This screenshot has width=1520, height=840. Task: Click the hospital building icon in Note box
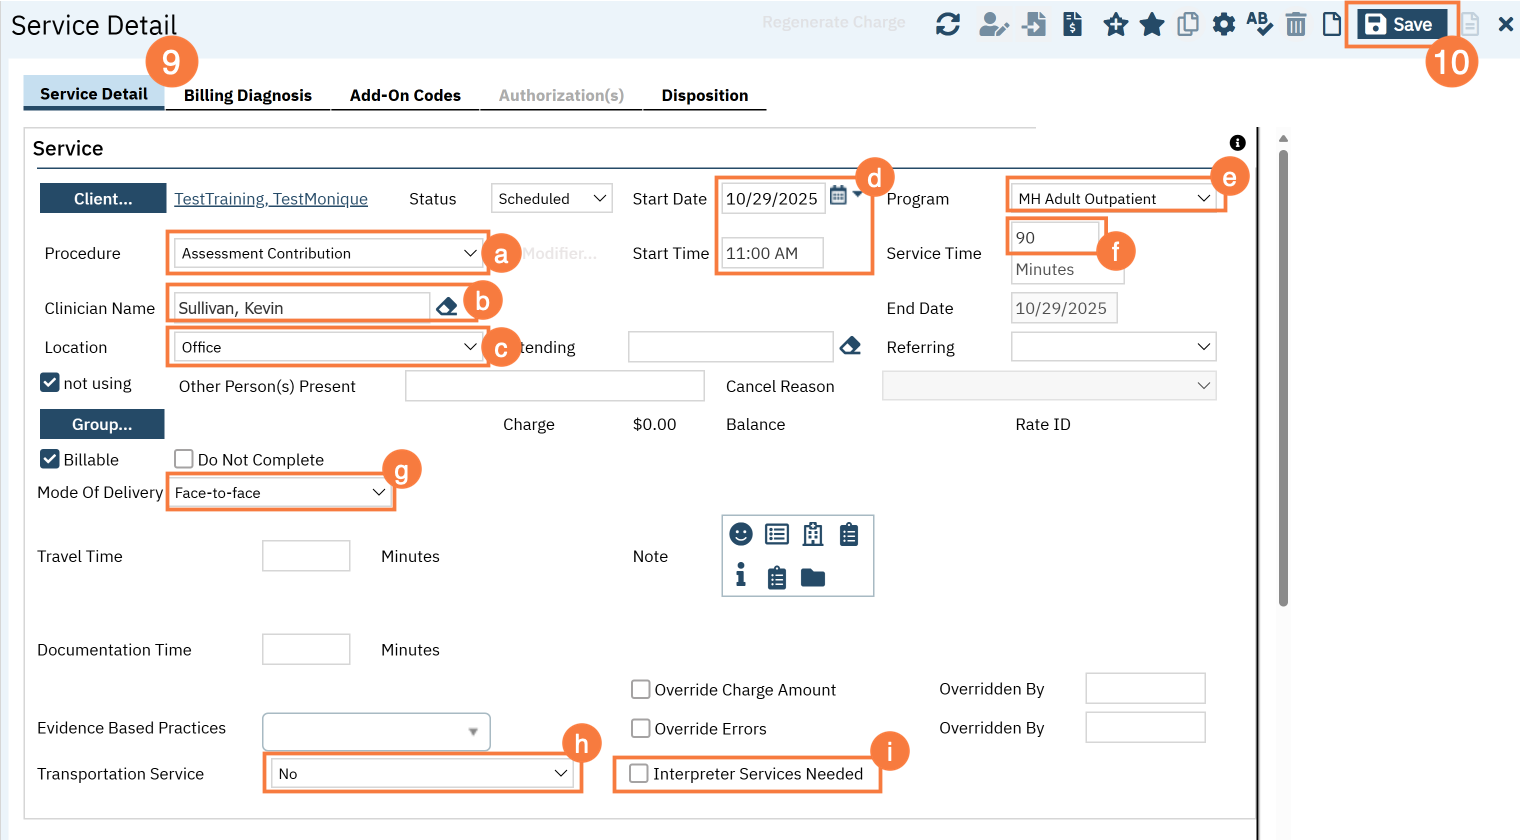click(813, 534)
